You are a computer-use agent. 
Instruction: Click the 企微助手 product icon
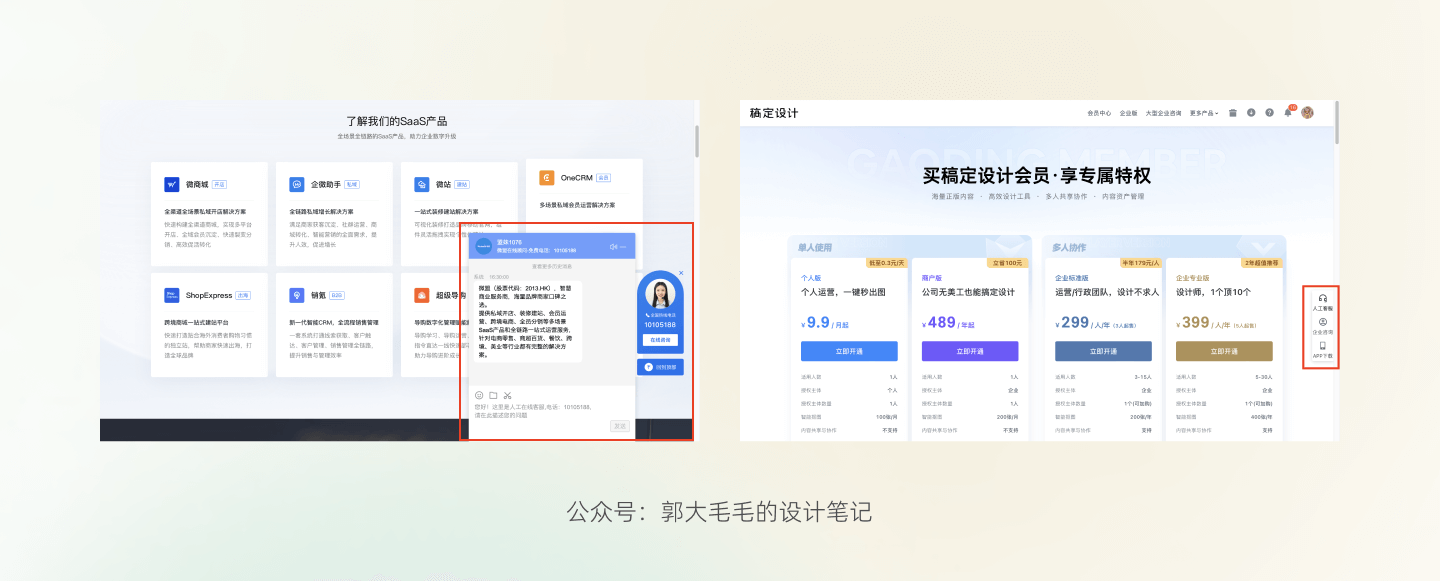tap(297, 185)
